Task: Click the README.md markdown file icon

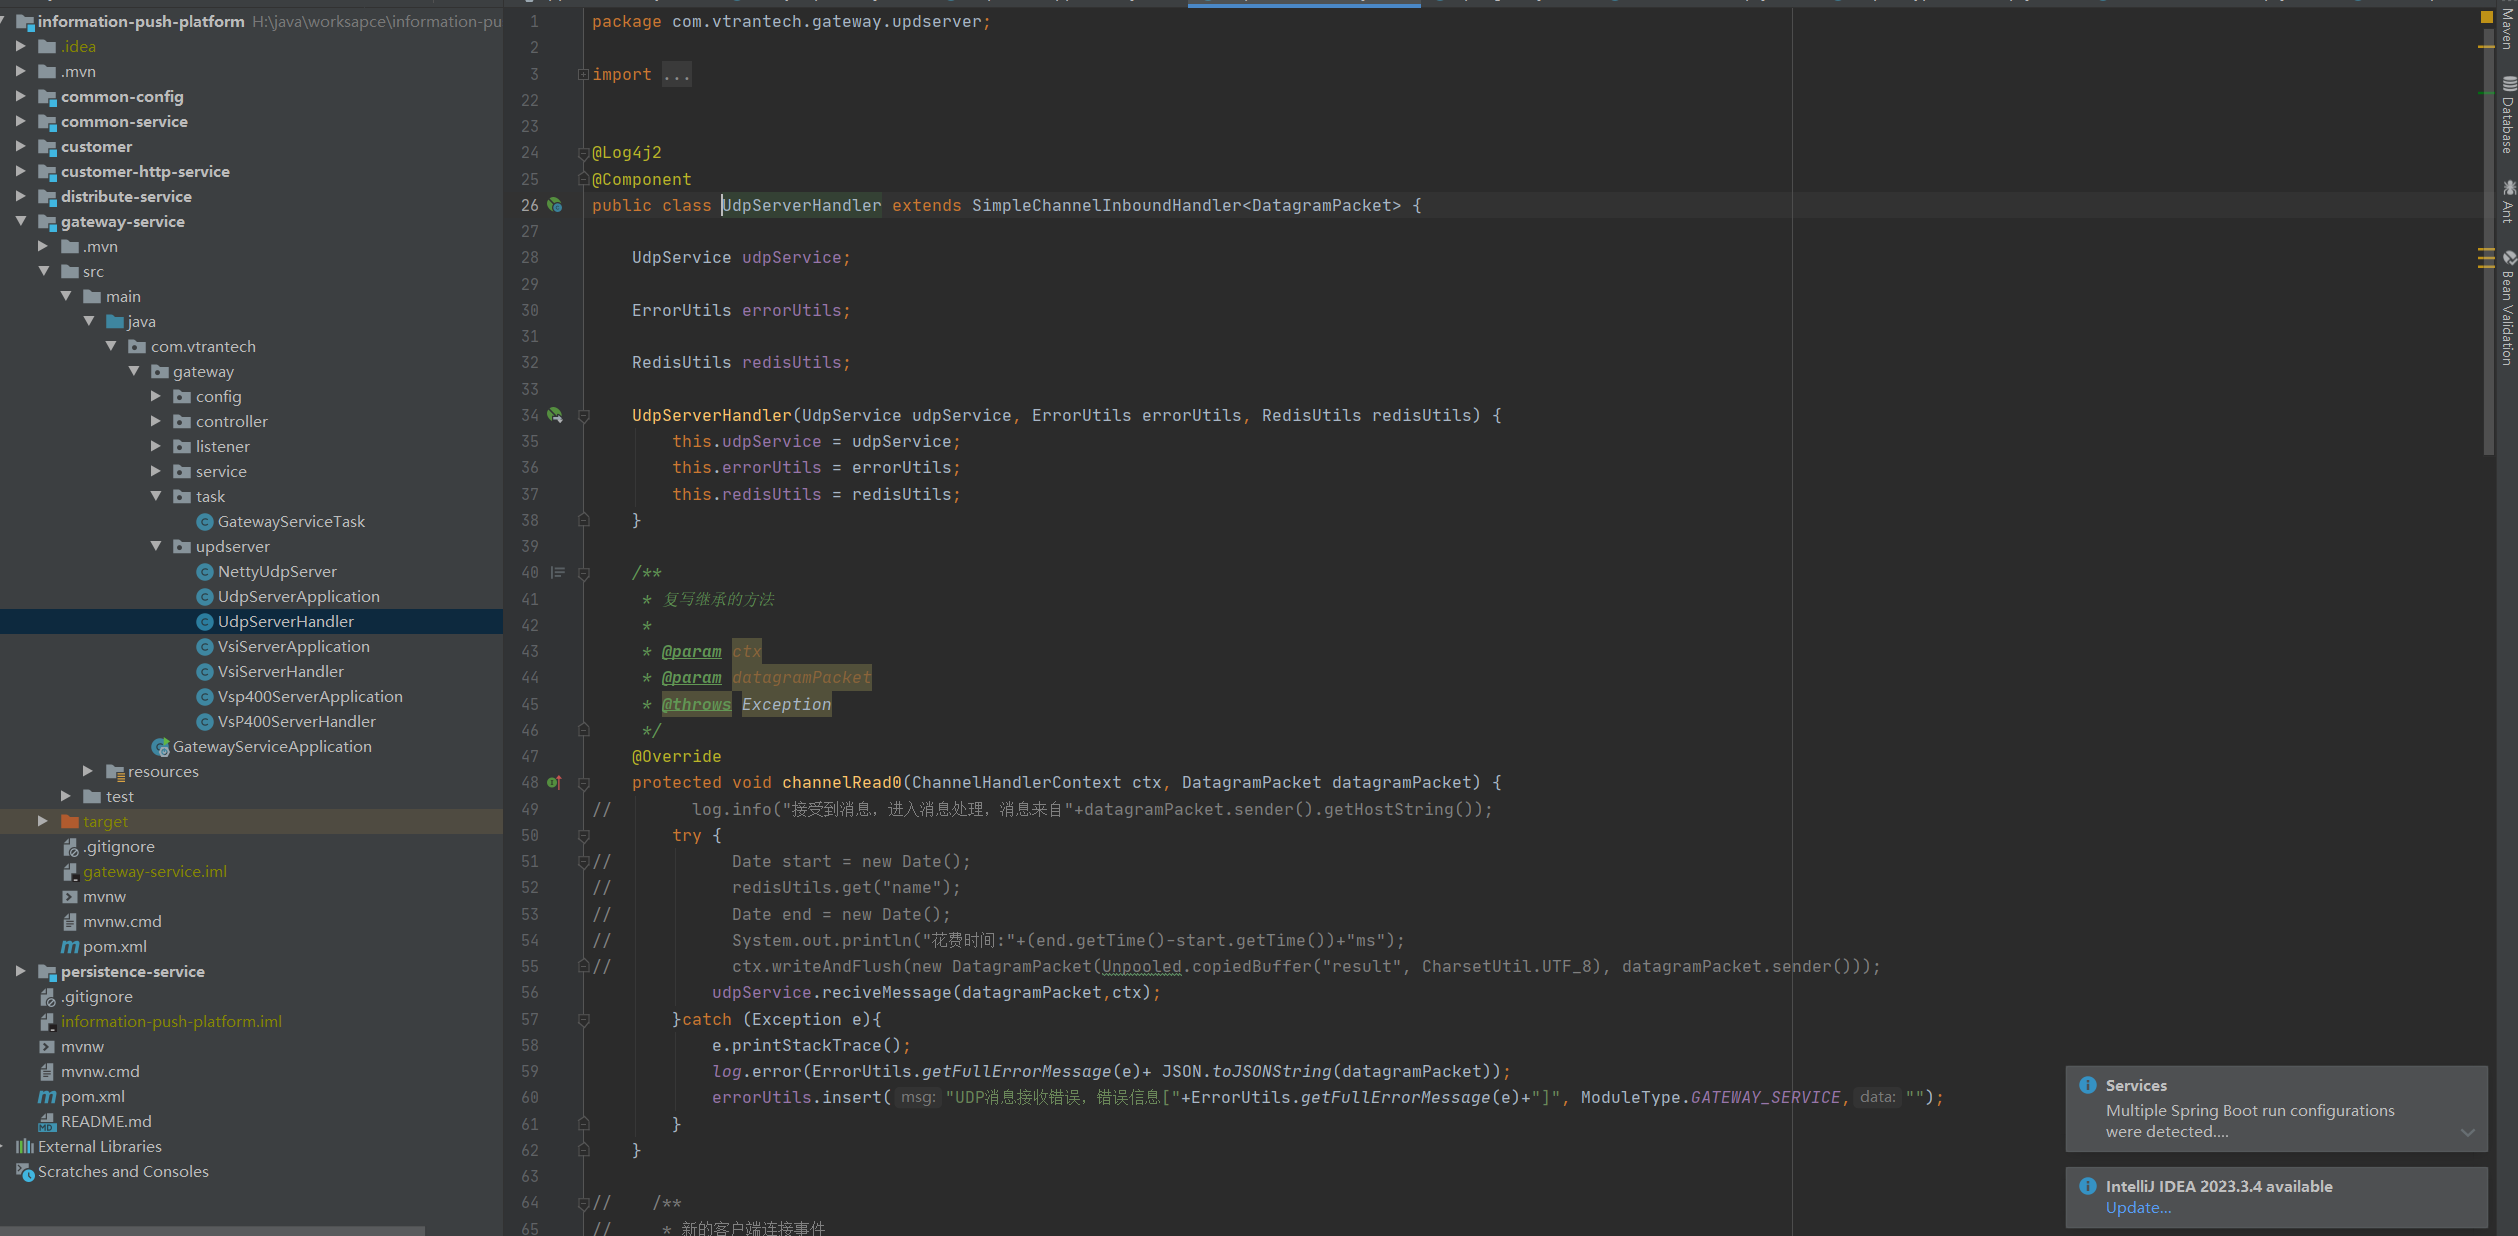Action: pos(47,1122)
